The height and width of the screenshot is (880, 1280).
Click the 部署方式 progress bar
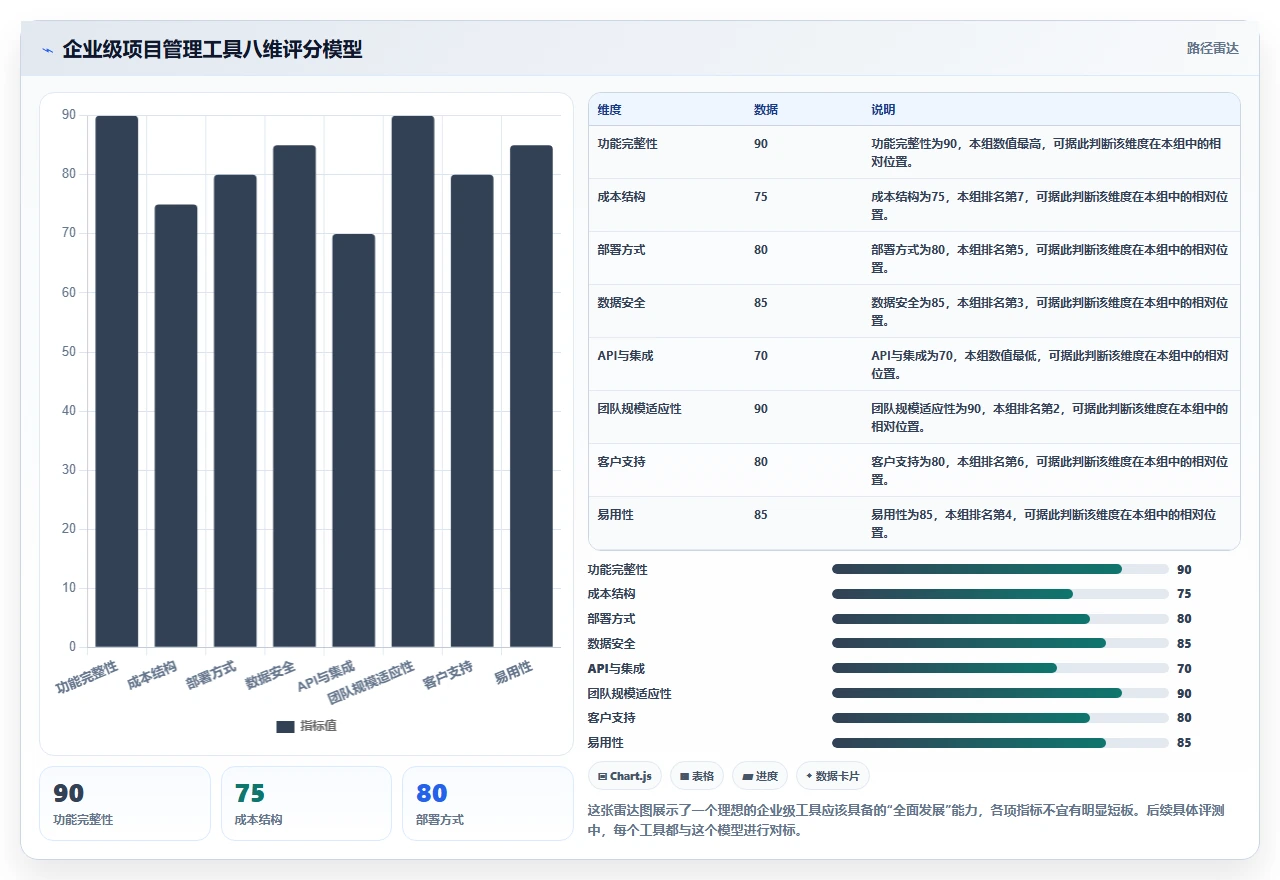tap(1000, 619)
